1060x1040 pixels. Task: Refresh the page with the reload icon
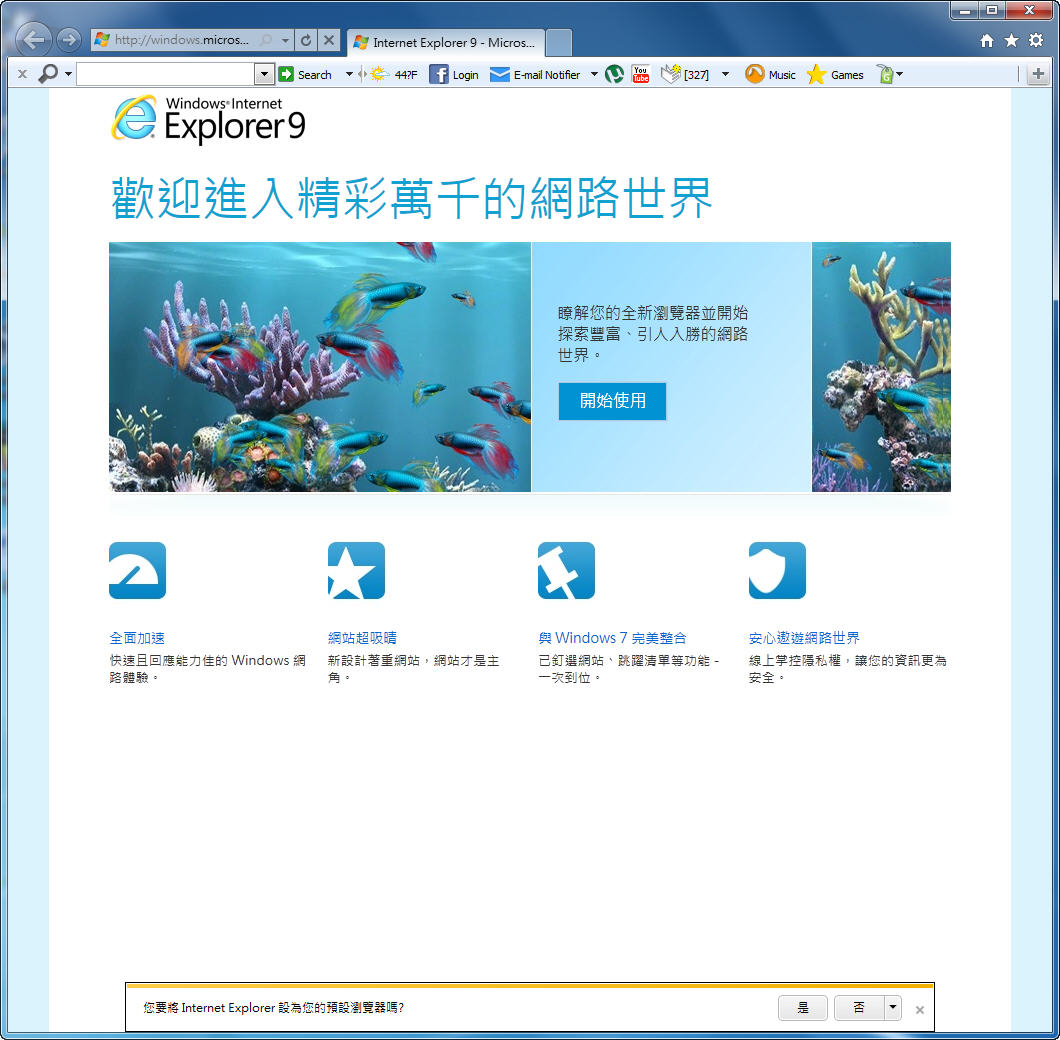point(306,40)
